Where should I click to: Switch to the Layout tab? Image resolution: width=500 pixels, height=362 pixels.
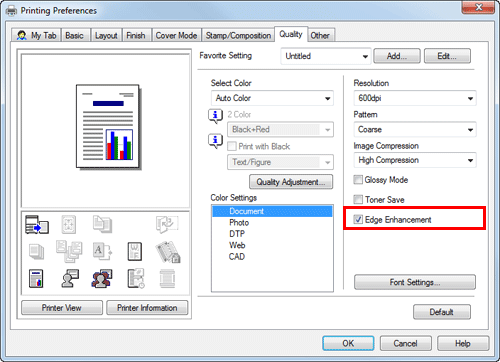click(106, 35)
